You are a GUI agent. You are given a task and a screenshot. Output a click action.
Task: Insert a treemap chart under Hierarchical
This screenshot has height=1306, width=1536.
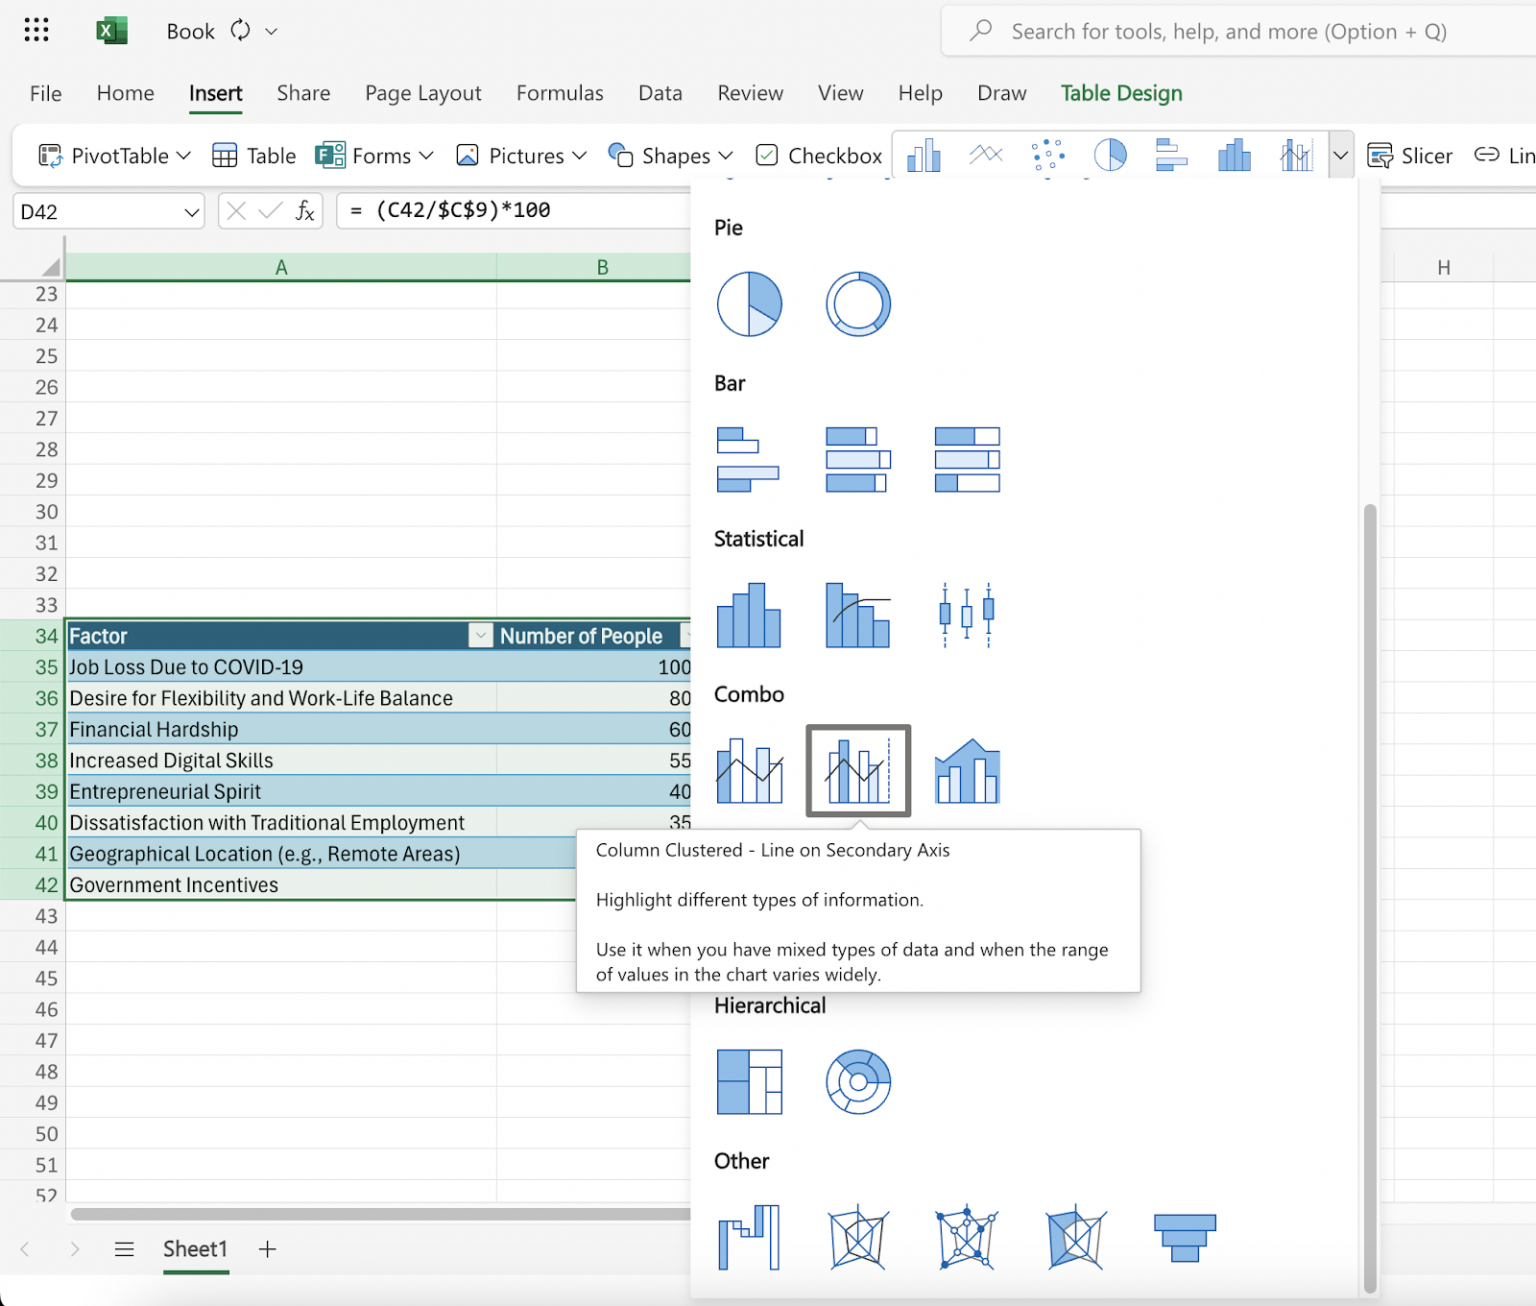[x=750, y=1082]
